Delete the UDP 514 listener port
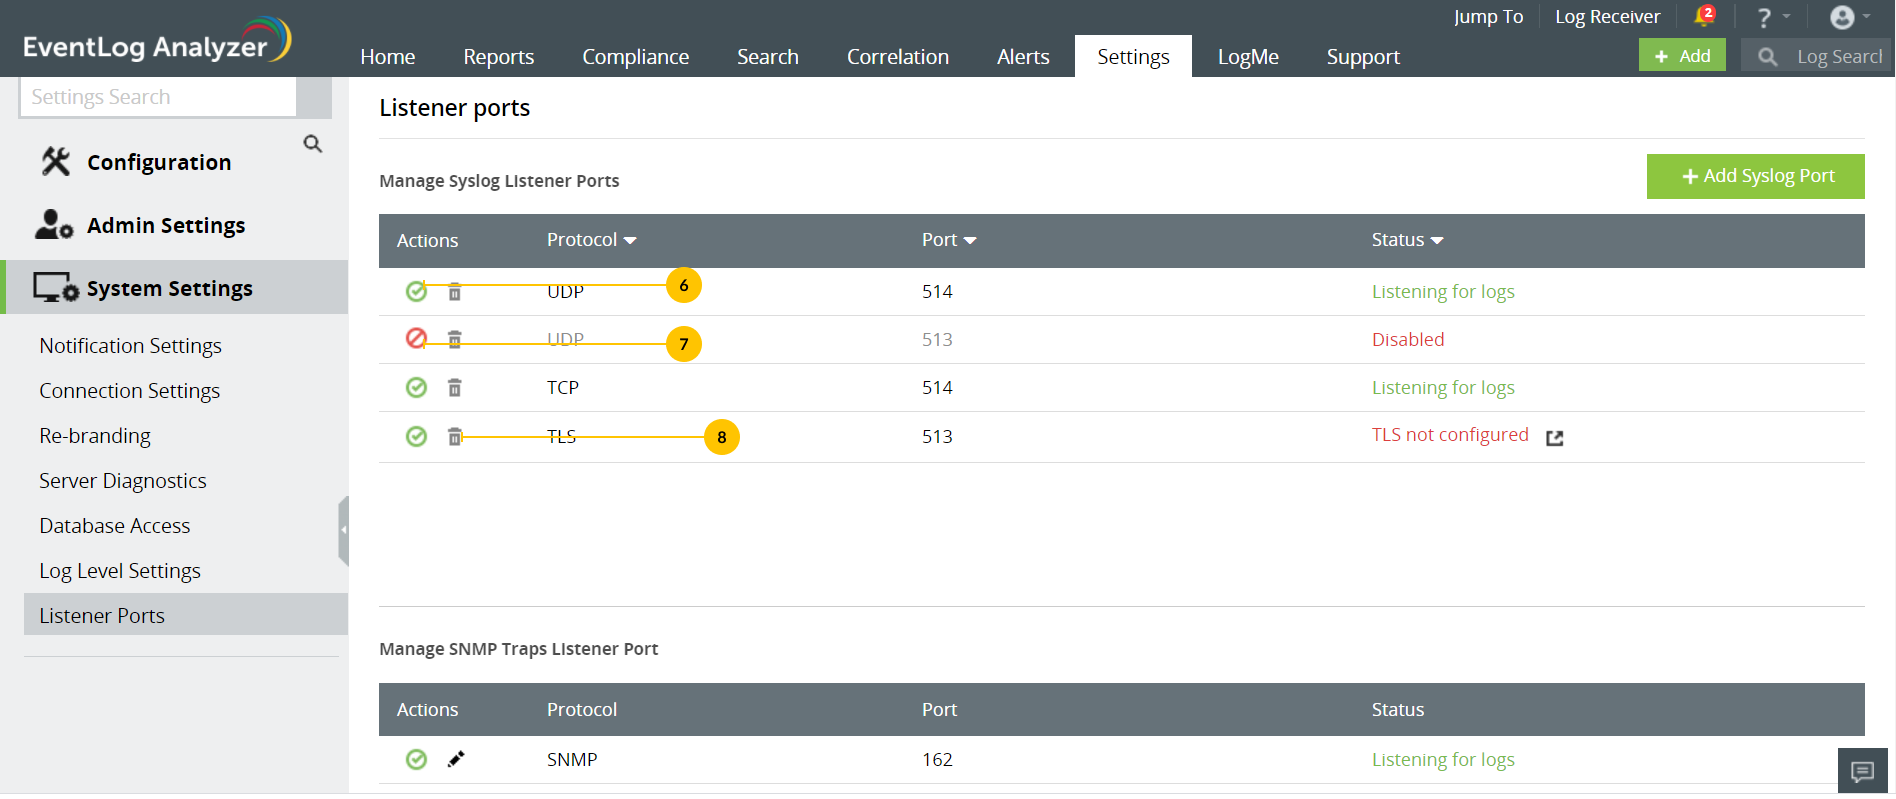1896x799 pixels. coord(454,292)
